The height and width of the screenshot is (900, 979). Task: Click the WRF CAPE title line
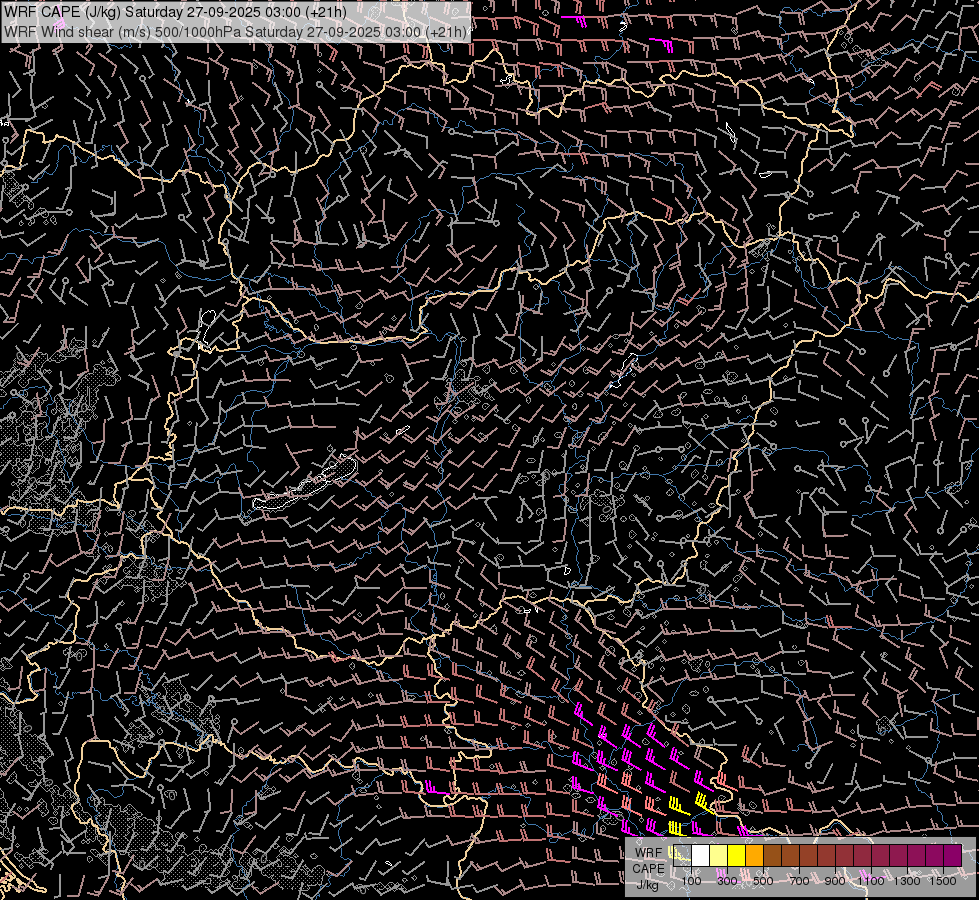pyautogui.click(x=176, y=12)
